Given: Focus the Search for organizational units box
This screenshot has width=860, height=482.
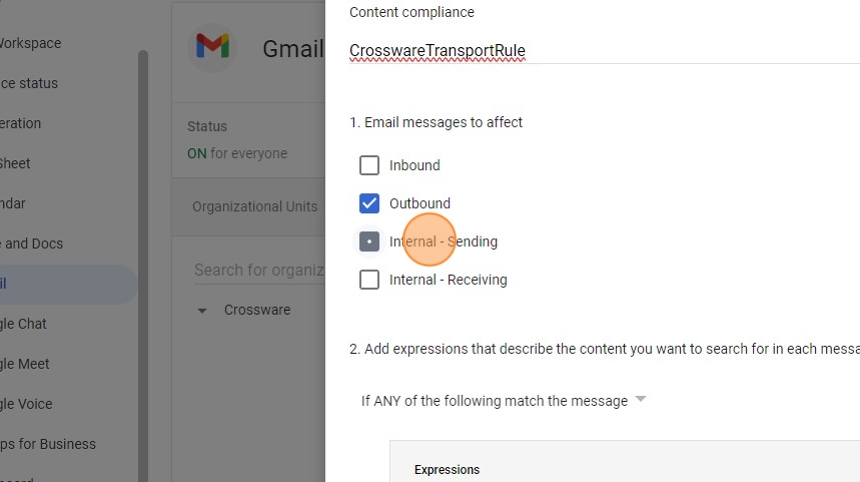Looking at the screenshot, I should (258, 270).
